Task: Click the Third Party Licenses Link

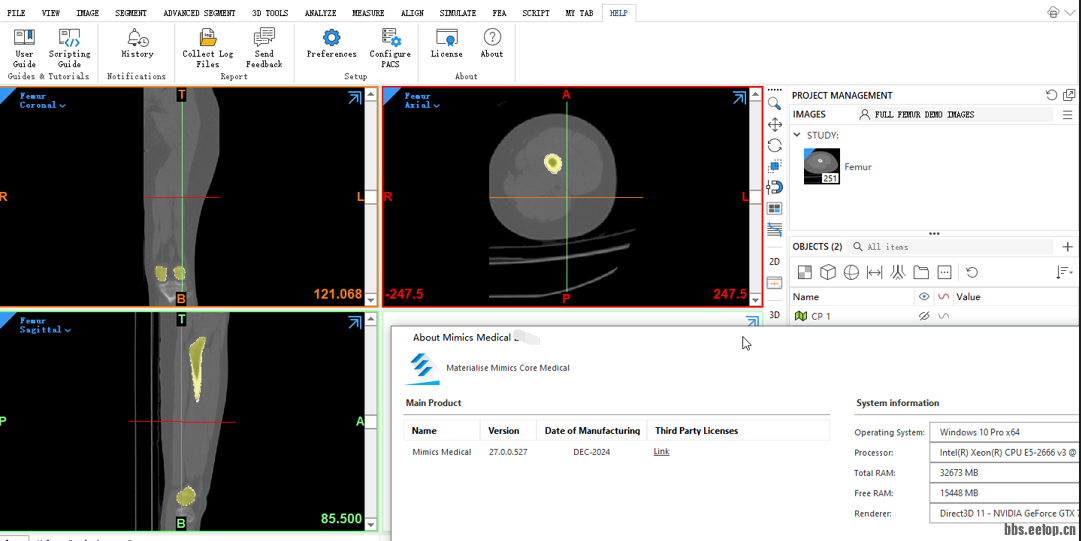Action: pos(661,452)
